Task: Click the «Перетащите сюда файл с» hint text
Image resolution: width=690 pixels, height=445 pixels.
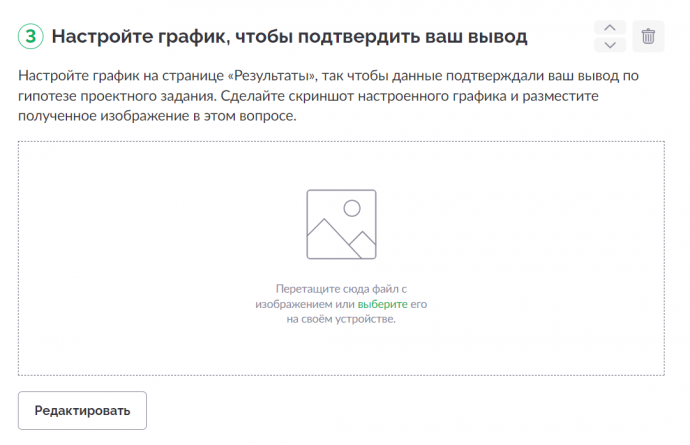Action: [341, 289]
